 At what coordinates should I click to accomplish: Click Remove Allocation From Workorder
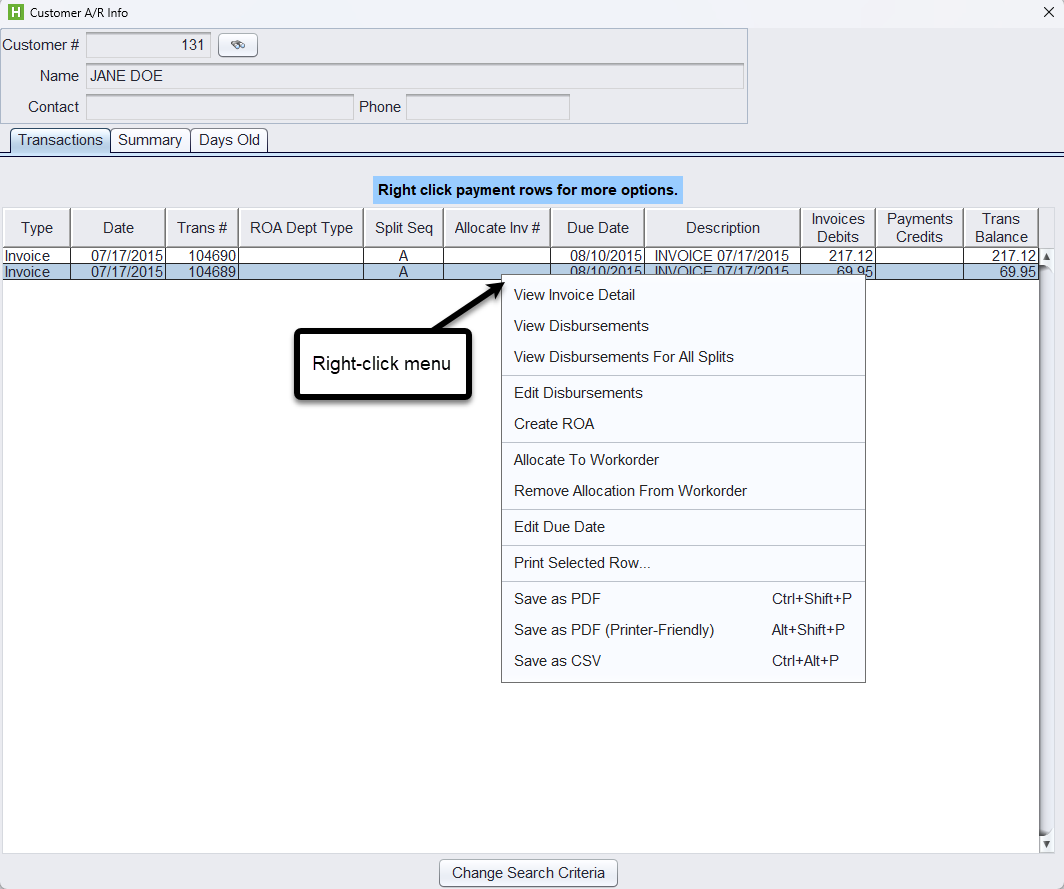click(630, 491)
